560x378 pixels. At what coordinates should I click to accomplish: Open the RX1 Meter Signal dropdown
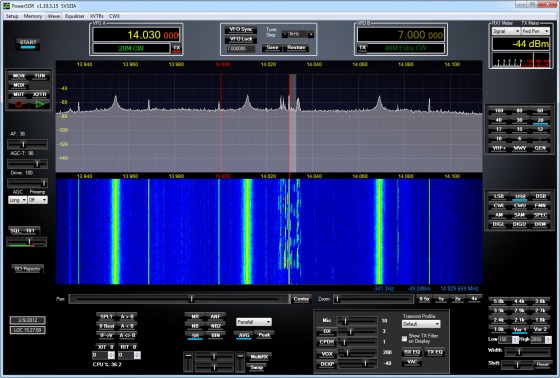coord(506,31)
